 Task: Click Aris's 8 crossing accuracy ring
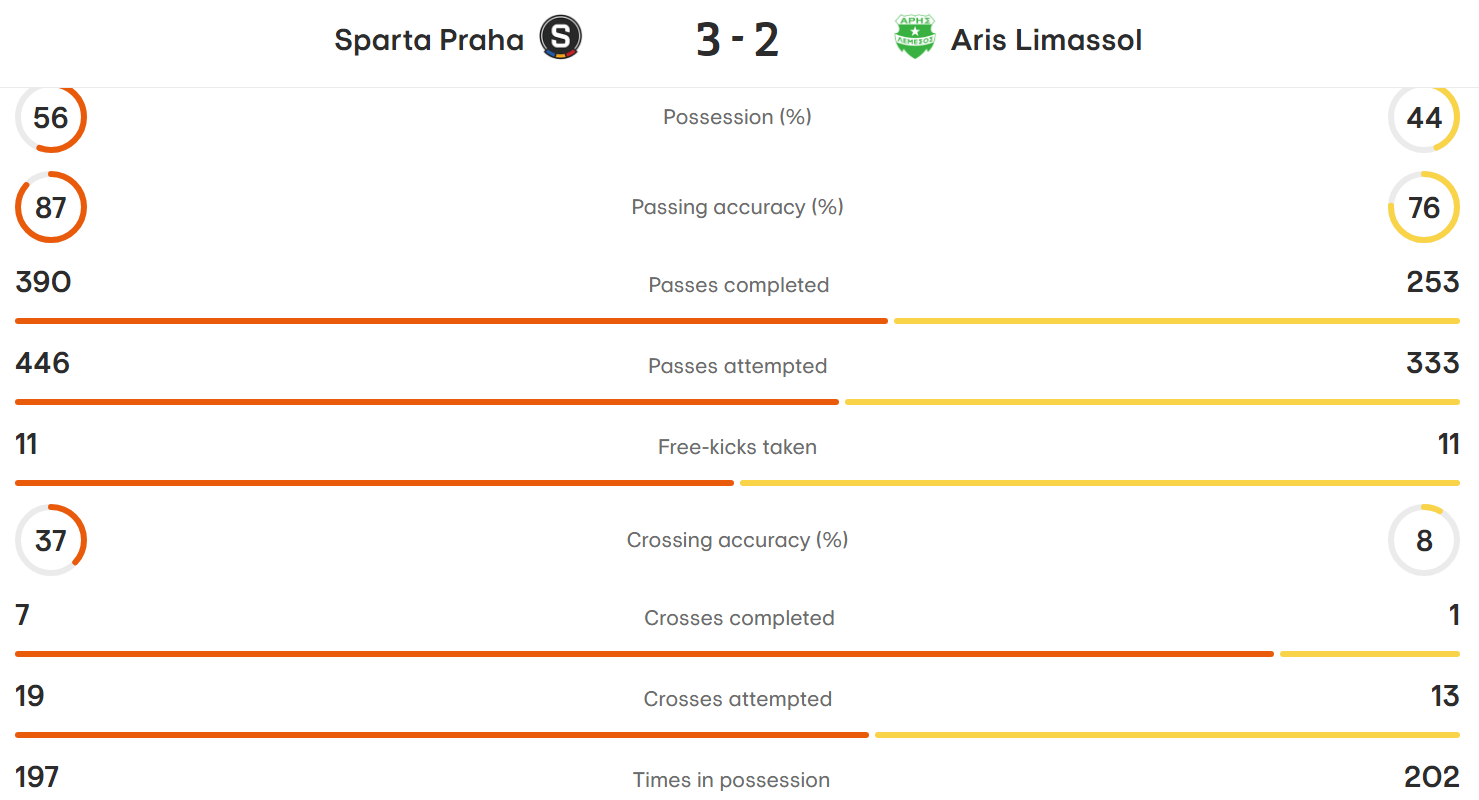1424,540
